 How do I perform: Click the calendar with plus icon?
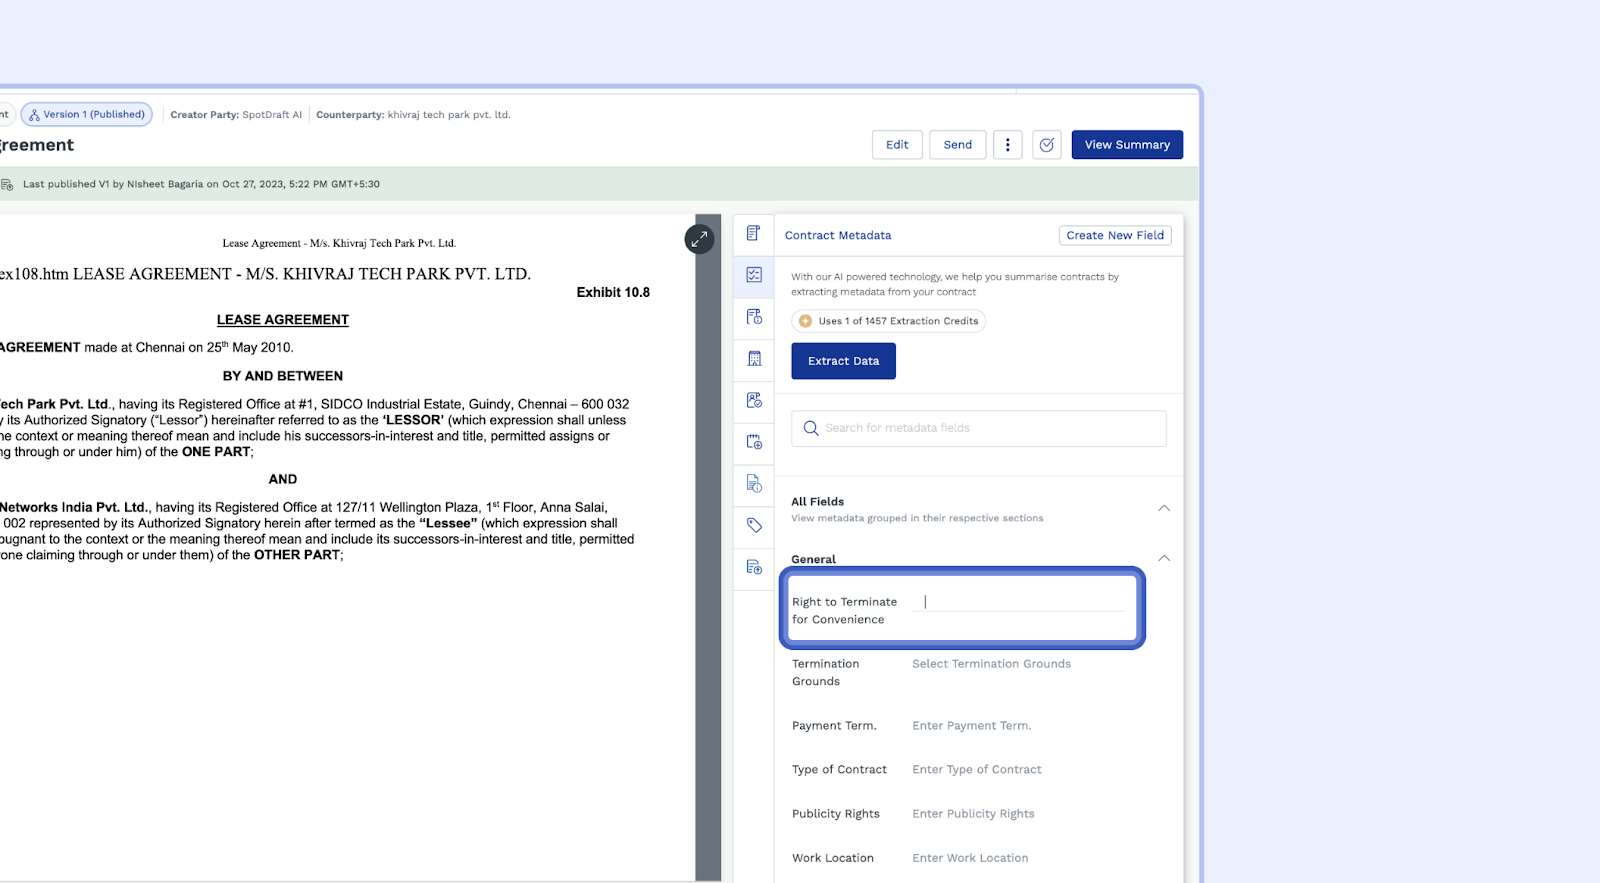coord(754,442)
